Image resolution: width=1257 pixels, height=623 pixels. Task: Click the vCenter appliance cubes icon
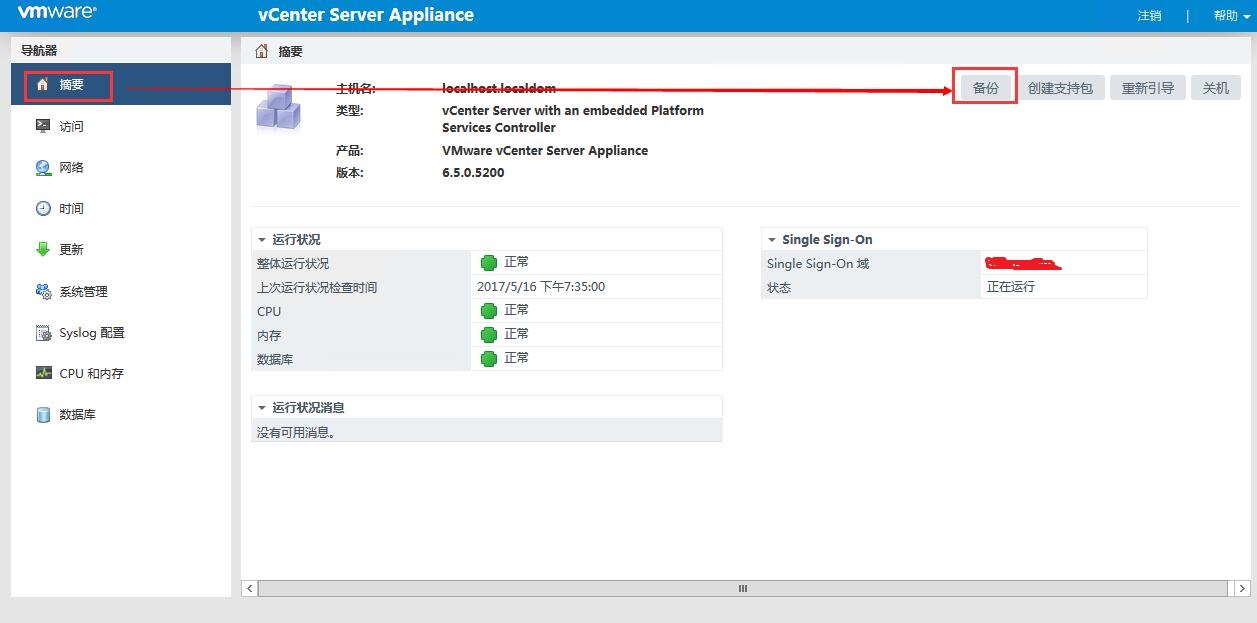pyautogui.click(x=279, y=108)
